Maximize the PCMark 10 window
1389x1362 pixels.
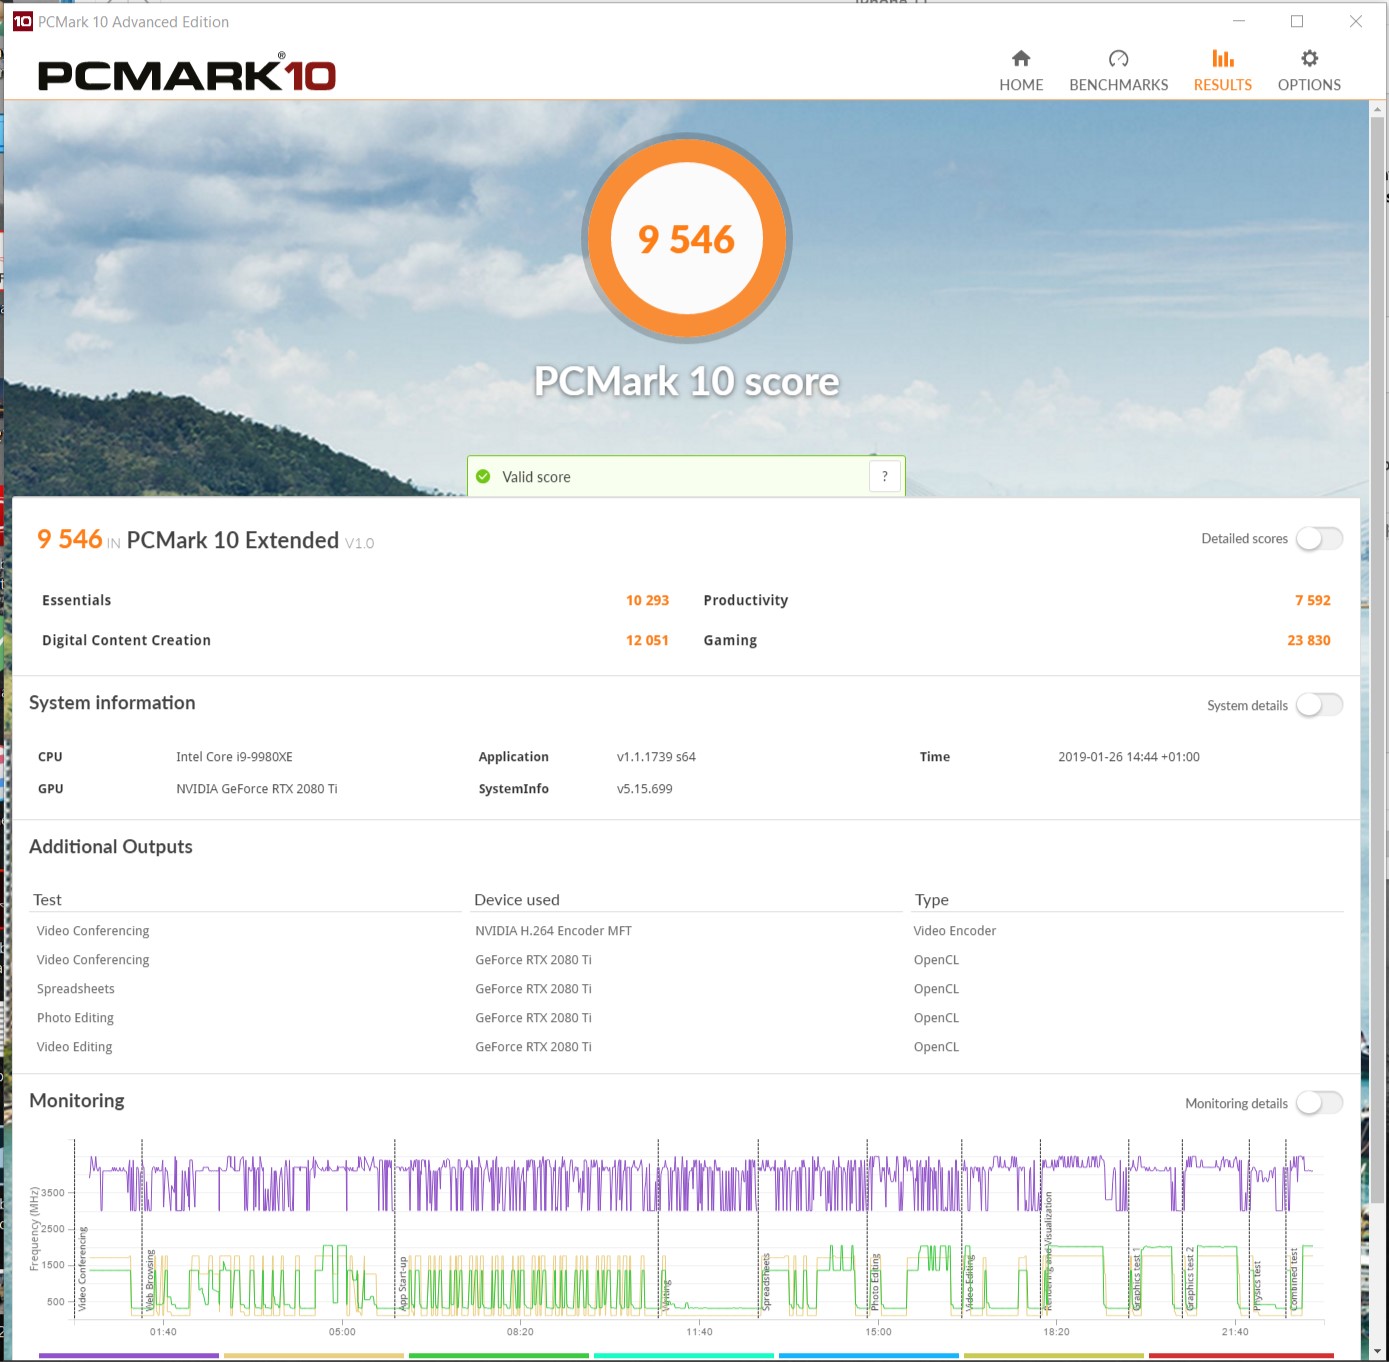[1297, 21]
